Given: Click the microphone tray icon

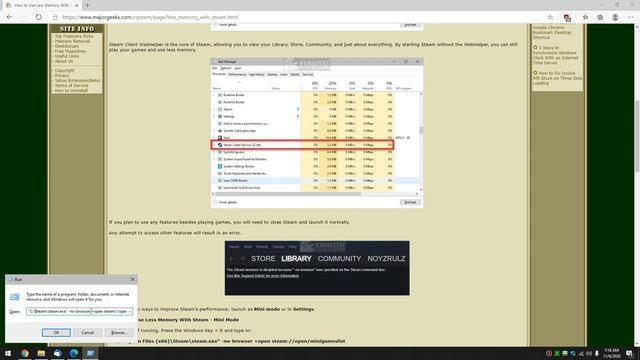Looking at the screenshot, I should click(x=596, y=353).
